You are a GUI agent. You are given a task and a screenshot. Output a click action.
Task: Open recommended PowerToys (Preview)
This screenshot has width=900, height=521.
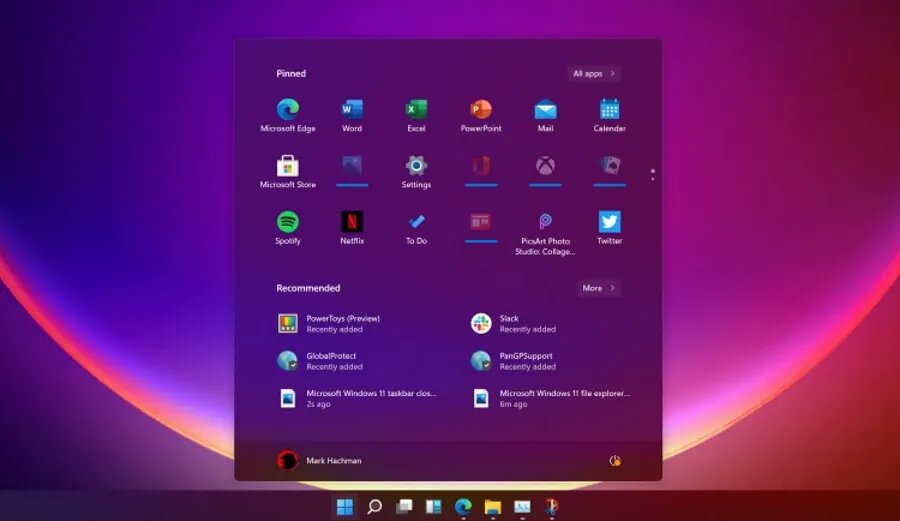pyautogui.click(x=329, y=324)
